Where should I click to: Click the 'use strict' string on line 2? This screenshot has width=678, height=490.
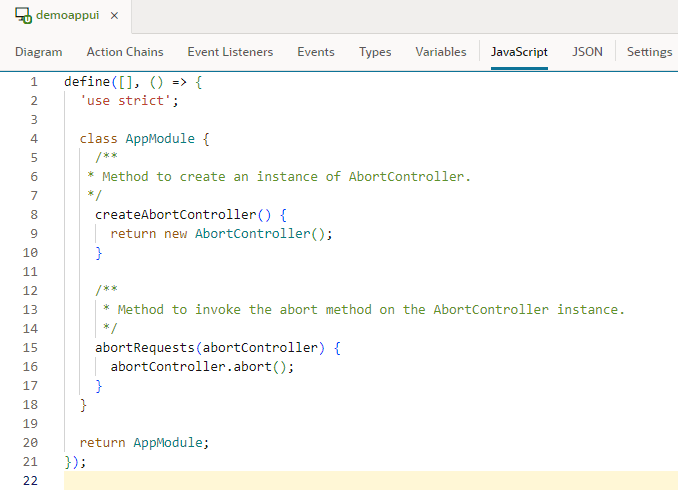125,101
